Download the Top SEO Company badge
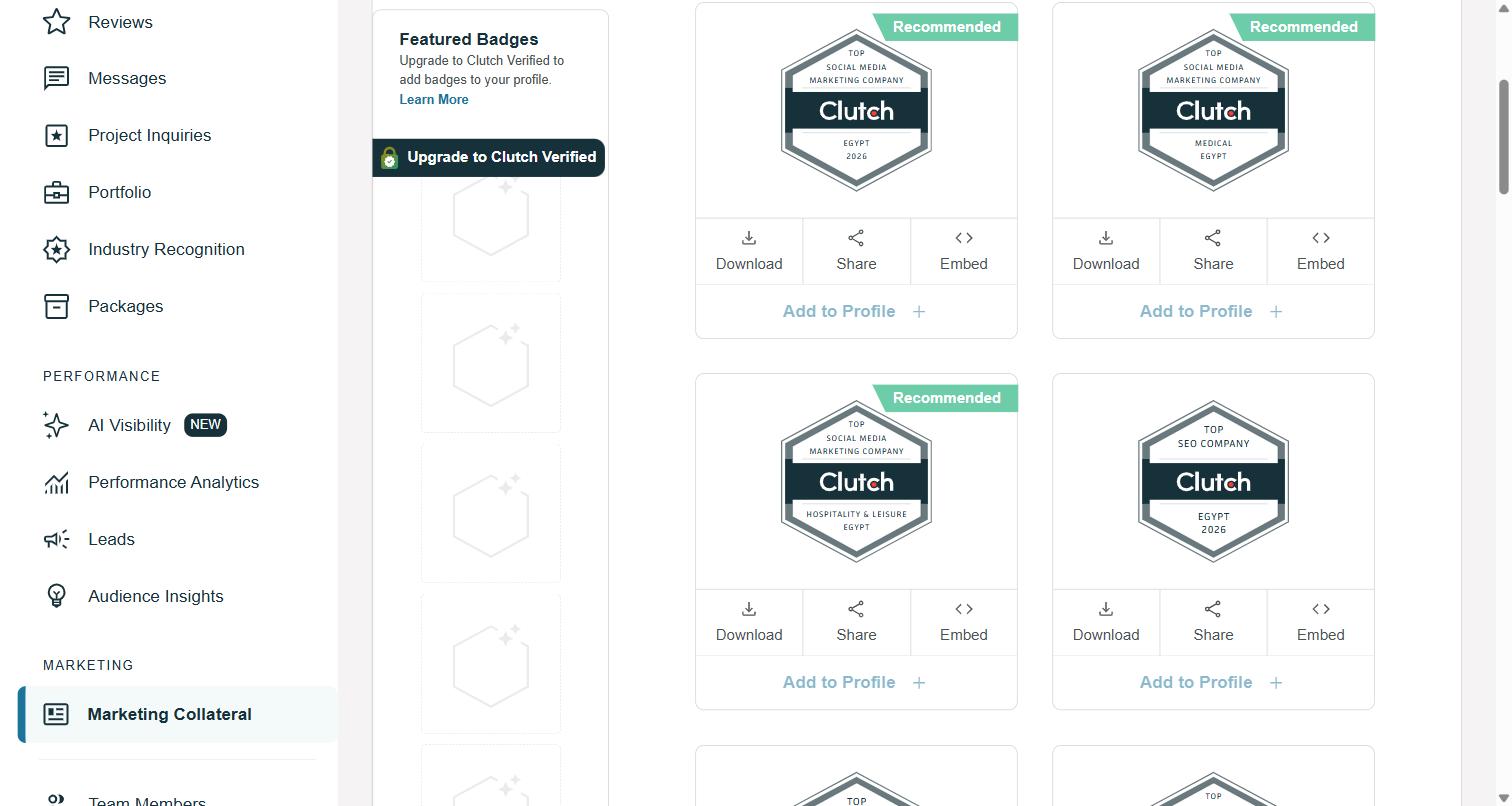Screen dimensions: 1512x806 [1106, 622]
